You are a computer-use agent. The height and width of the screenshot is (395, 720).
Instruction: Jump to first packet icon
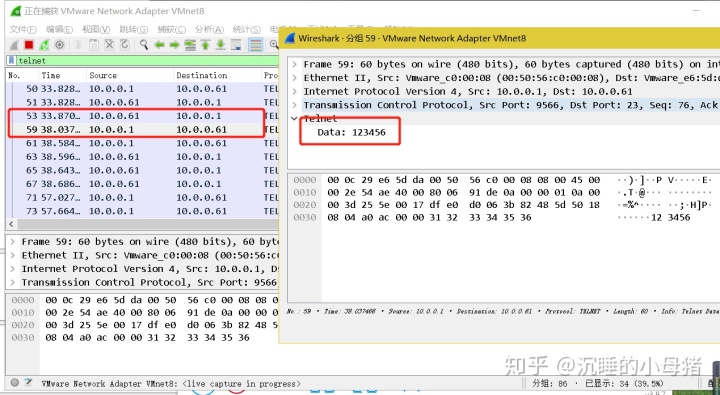pos(205,45)
